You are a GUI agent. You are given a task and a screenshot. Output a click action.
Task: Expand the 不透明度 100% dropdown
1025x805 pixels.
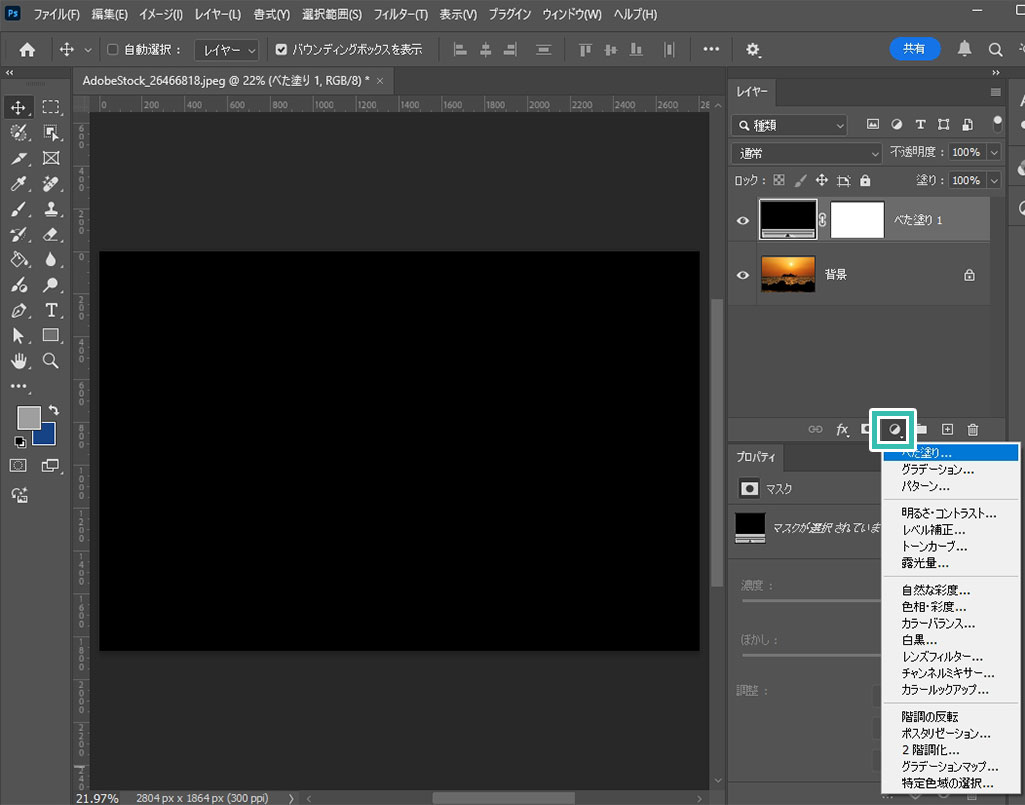(993, 153)
